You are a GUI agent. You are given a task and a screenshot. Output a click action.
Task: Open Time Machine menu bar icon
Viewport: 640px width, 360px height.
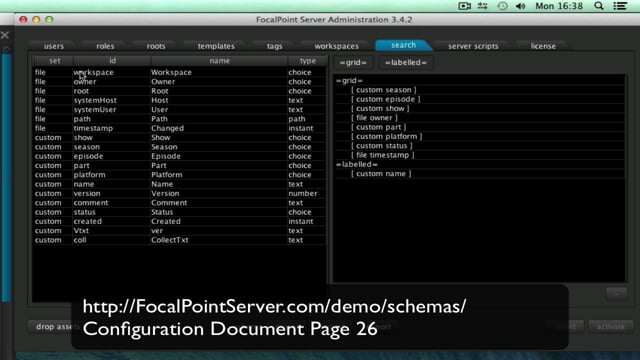(502, 6)
